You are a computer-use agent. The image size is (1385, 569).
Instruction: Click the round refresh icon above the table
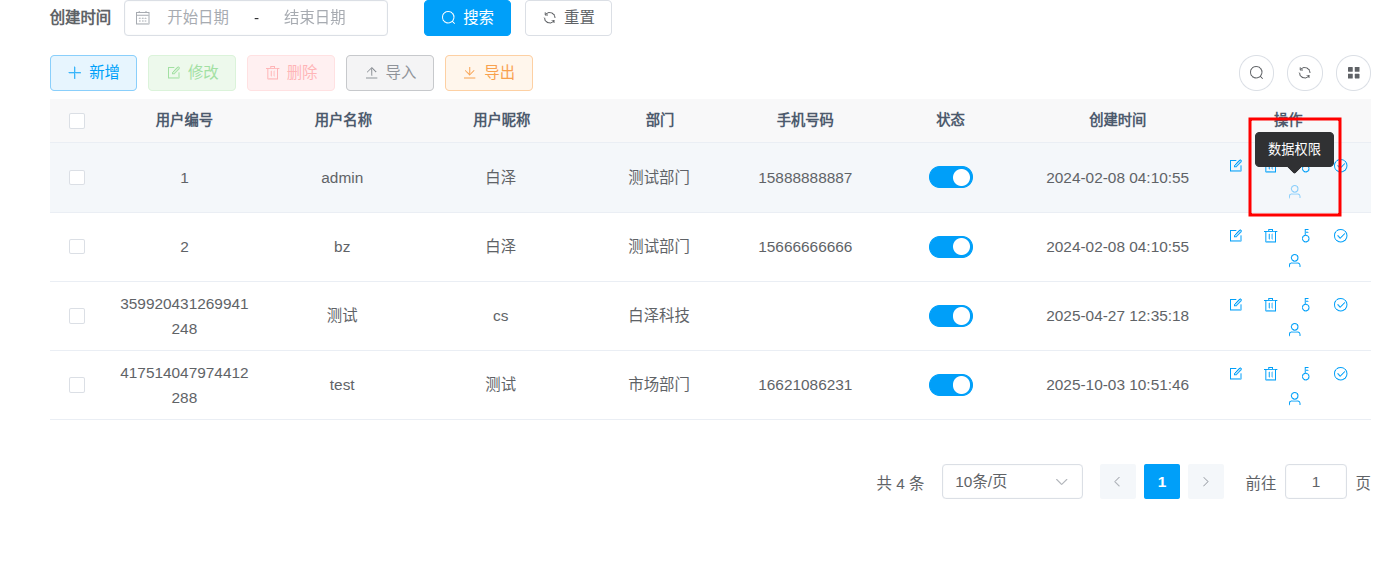point(1304,73)
